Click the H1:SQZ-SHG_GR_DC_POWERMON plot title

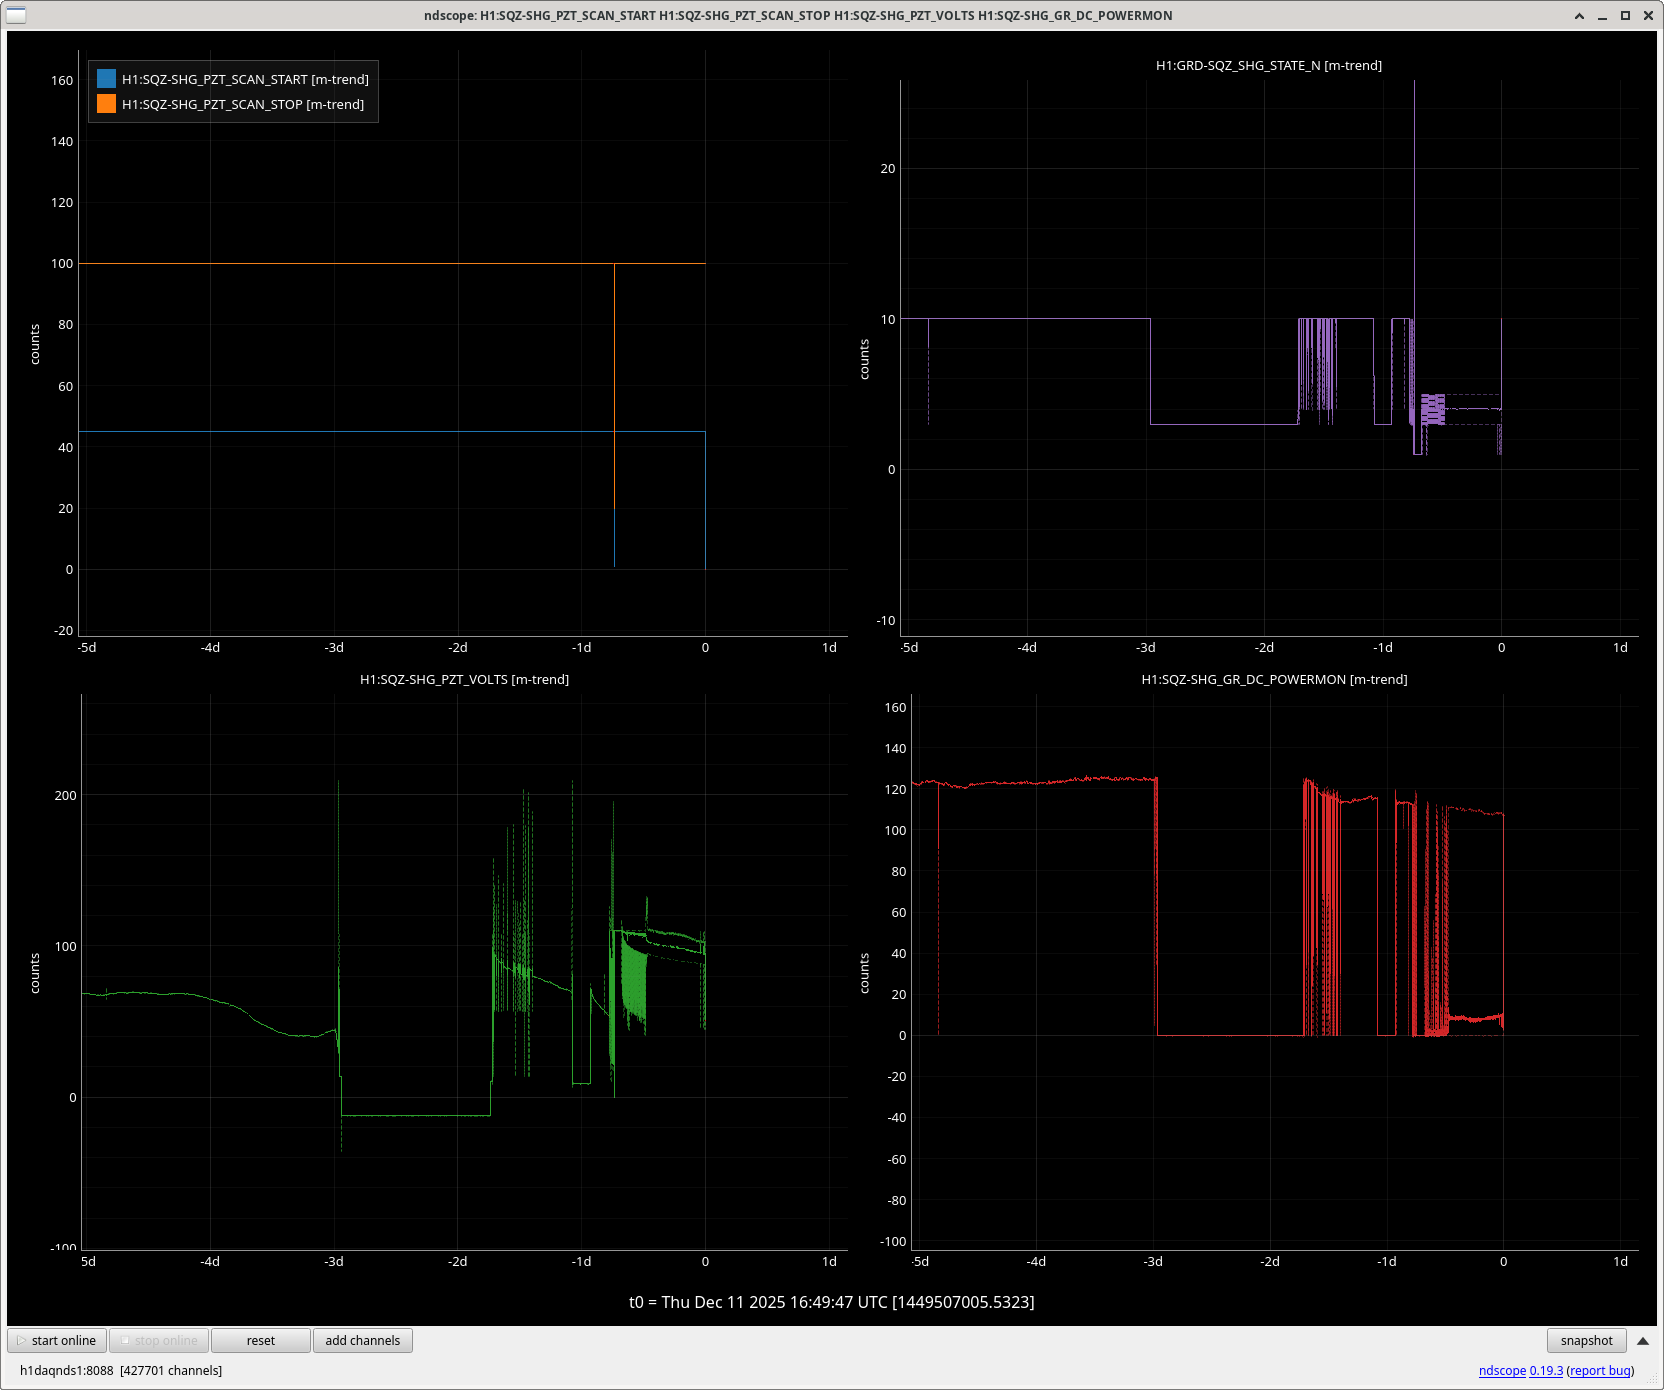[1274, 679]
